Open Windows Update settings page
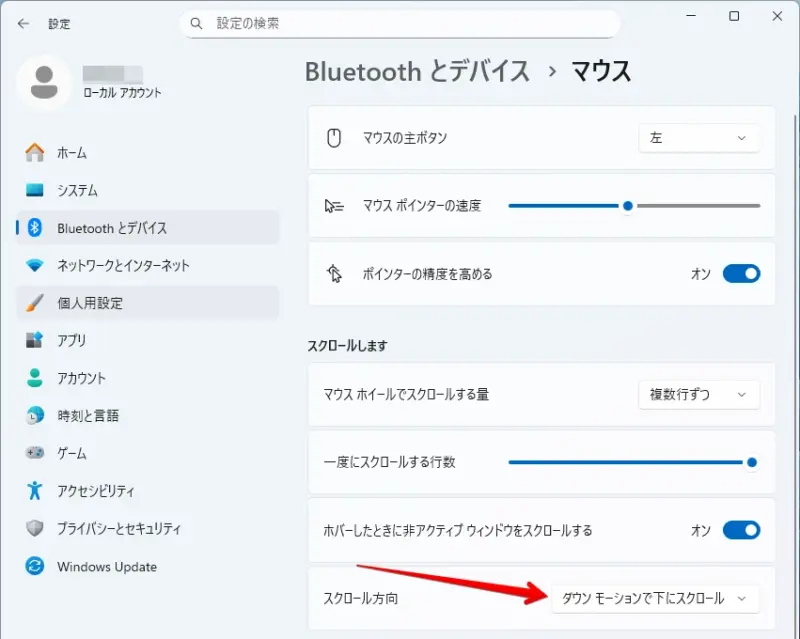The height and width of the screenshot is (639, 800). point(147,566)
